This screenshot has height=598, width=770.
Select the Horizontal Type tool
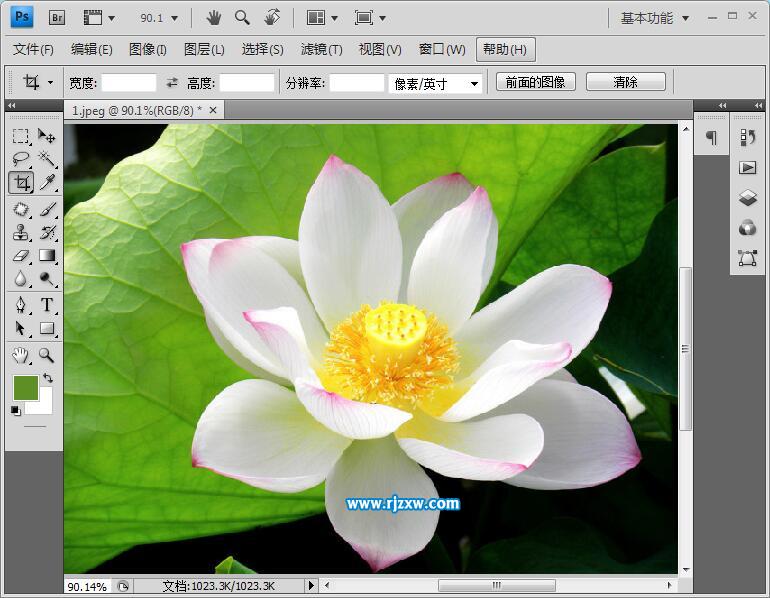[47, 305]
